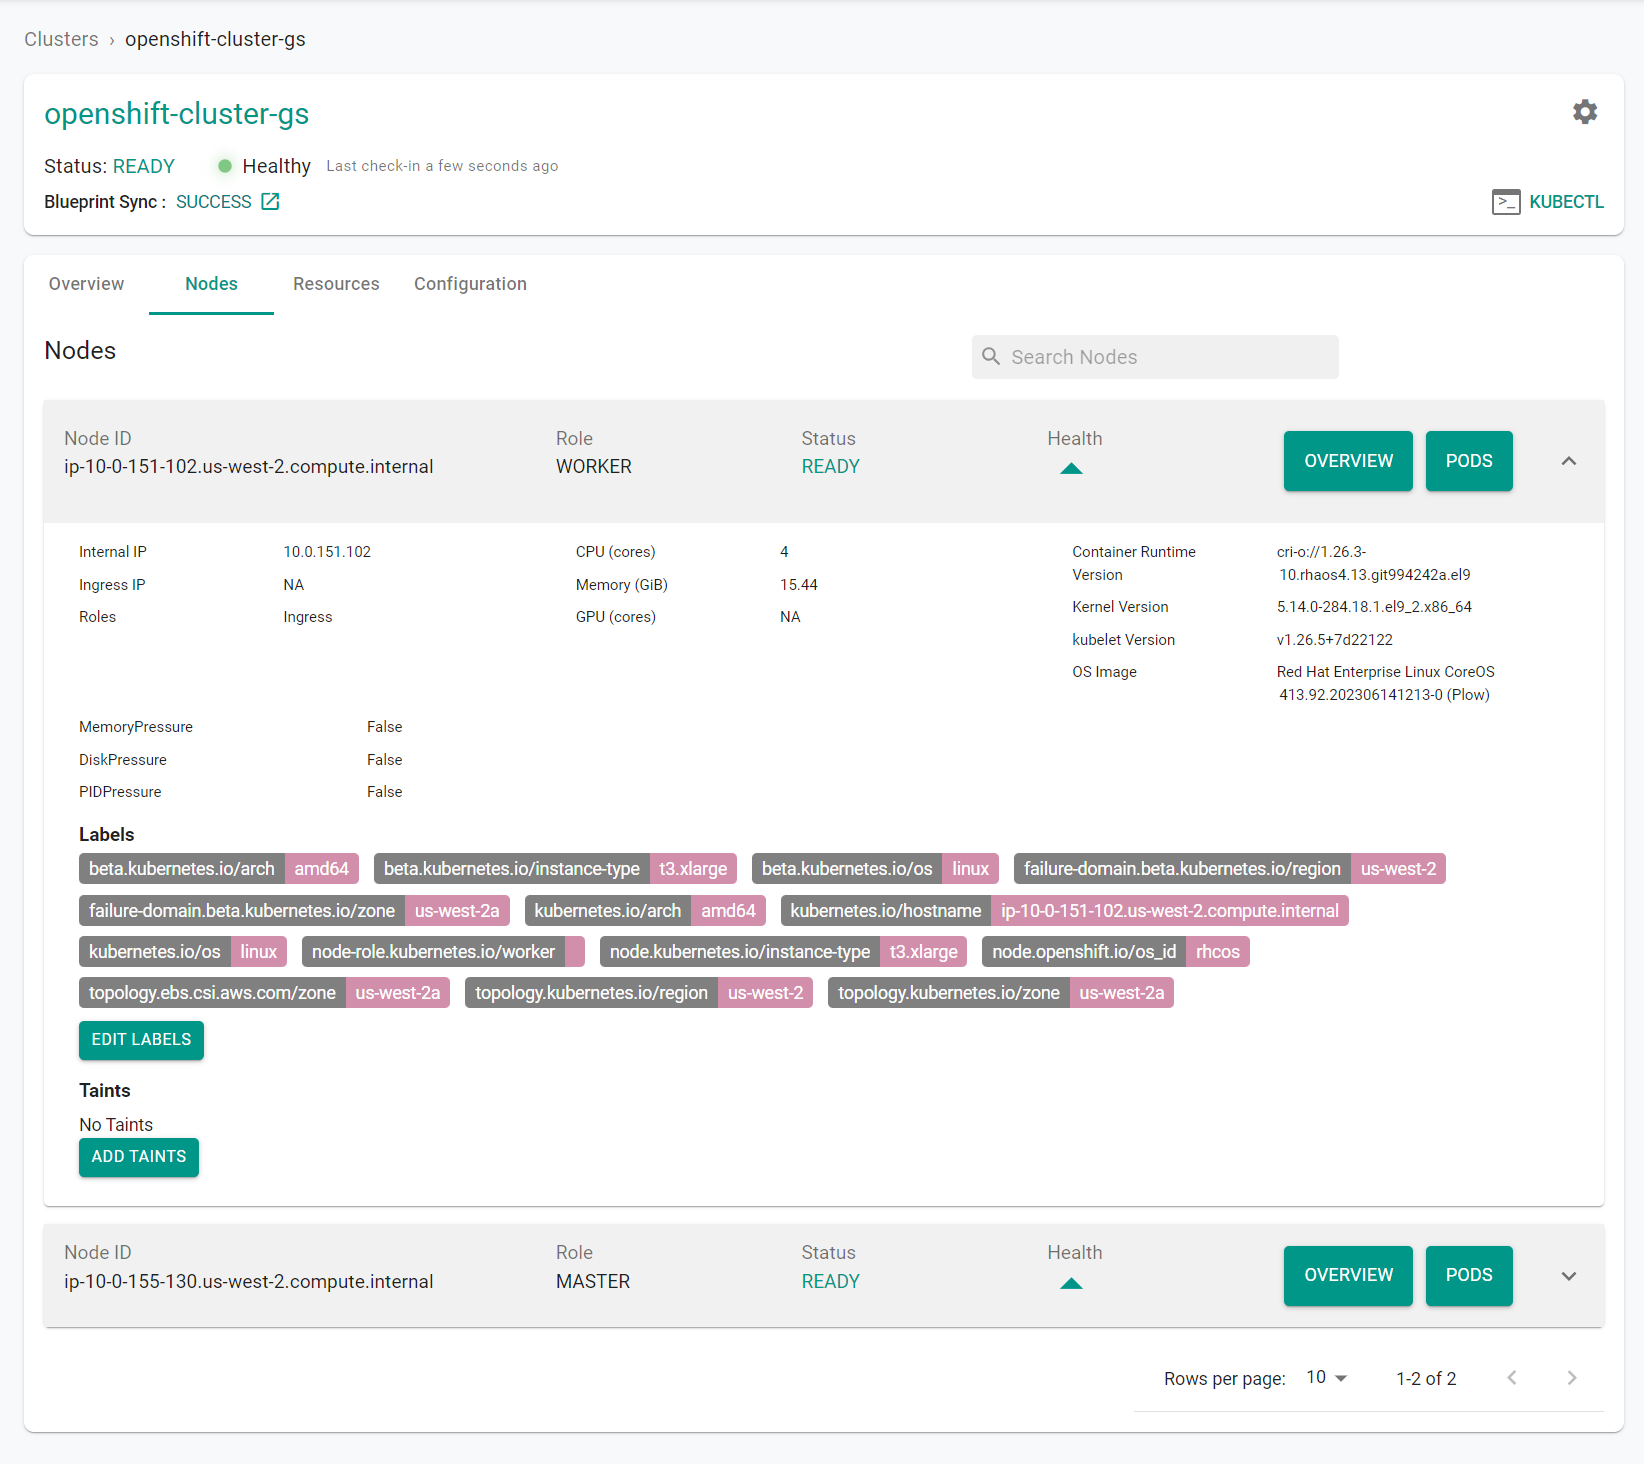Click node.openshift.io/os_id rhcos label
Viewport: 1644px width, 1464px height.
coord(1116,952)
